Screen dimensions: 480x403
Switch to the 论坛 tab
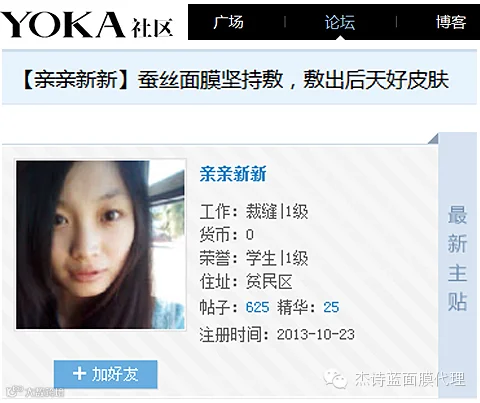[340, 22]
